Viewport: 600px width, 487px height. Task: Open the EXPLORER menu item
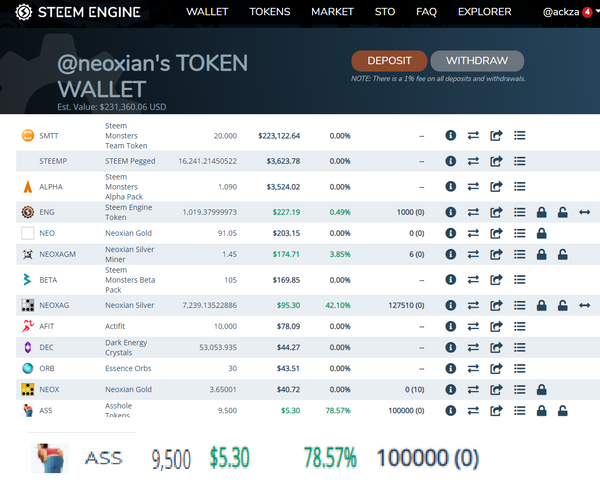(x=484, y=12)
